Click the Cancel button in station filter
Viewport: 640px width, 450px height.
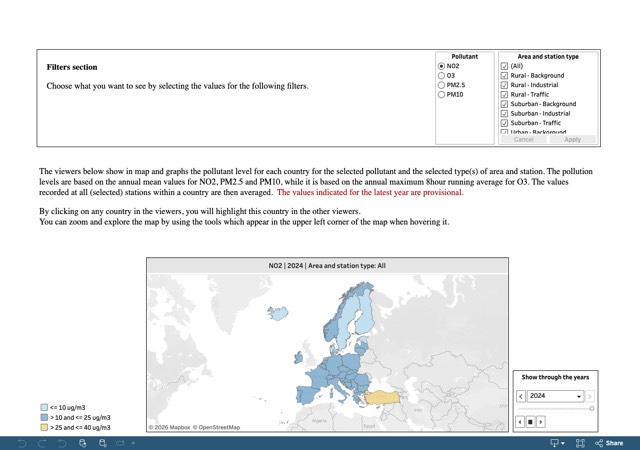click(x=524, y=139)
